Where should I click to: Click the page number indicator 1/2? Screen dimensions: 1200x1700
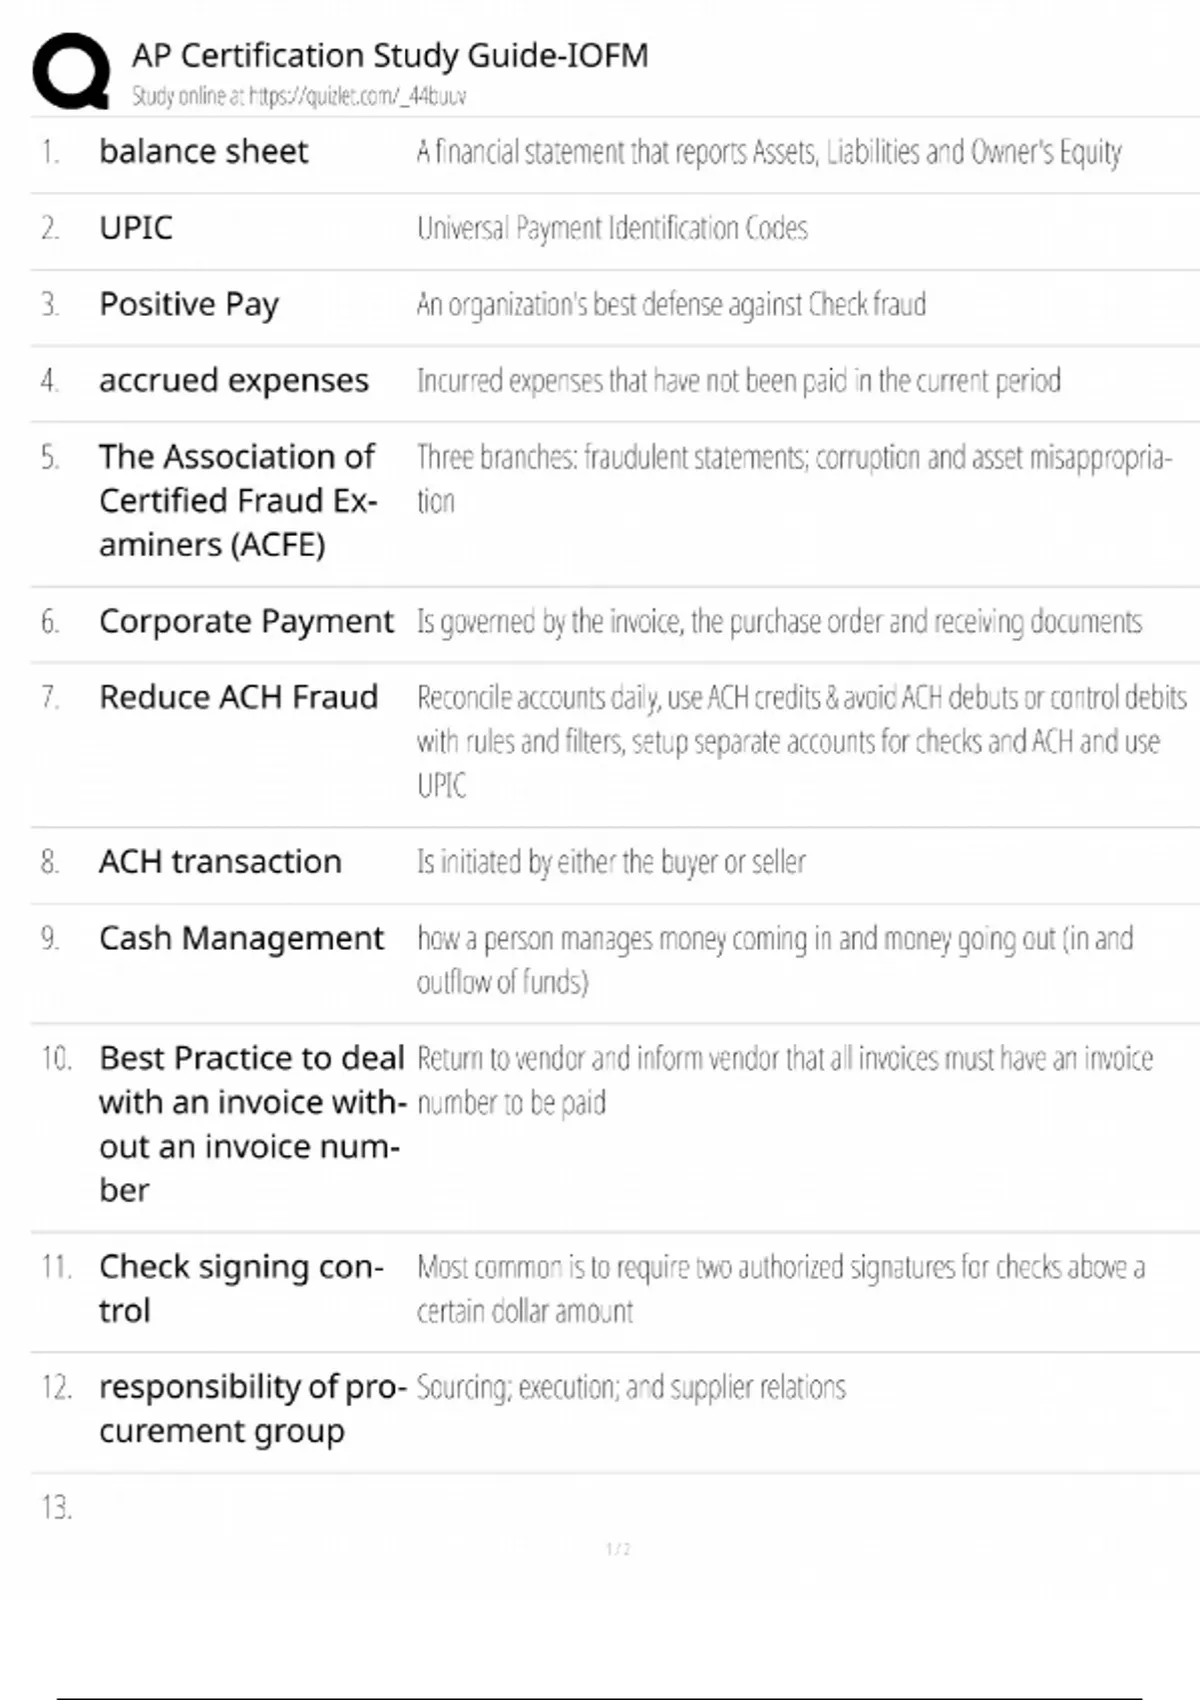[x=618, y=1549]
